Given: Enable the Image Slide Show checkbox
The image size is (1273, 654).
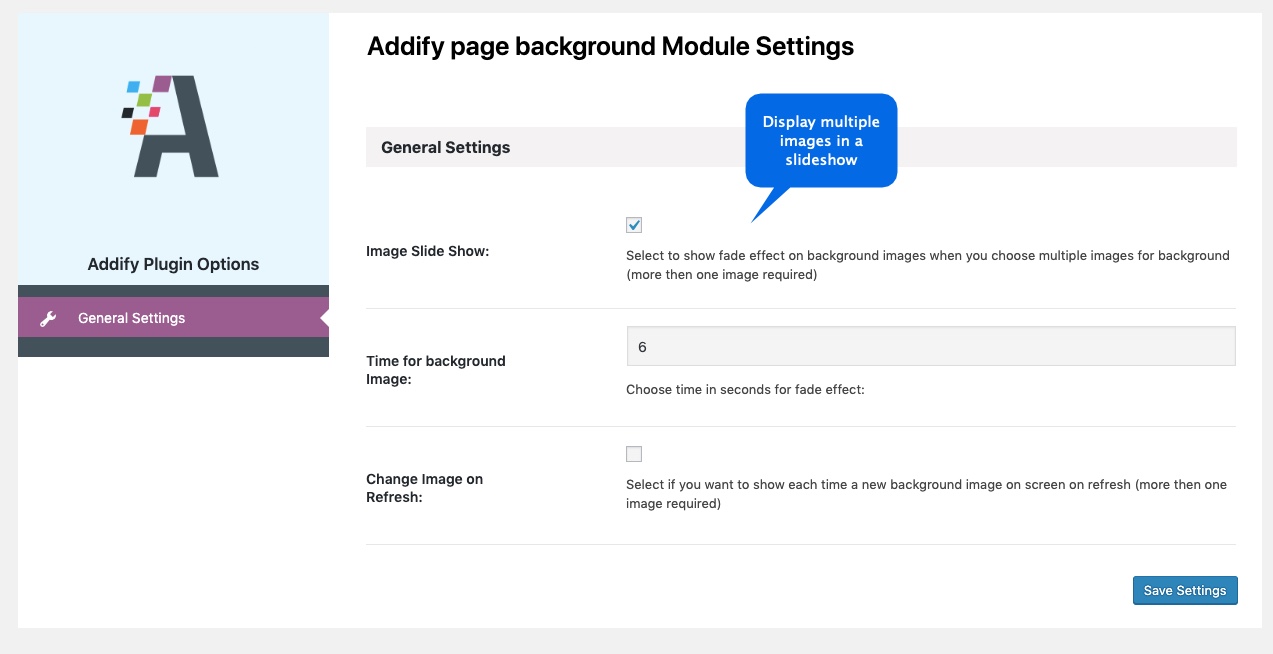Looking at the screenshot, I should (x=633, y=224).
